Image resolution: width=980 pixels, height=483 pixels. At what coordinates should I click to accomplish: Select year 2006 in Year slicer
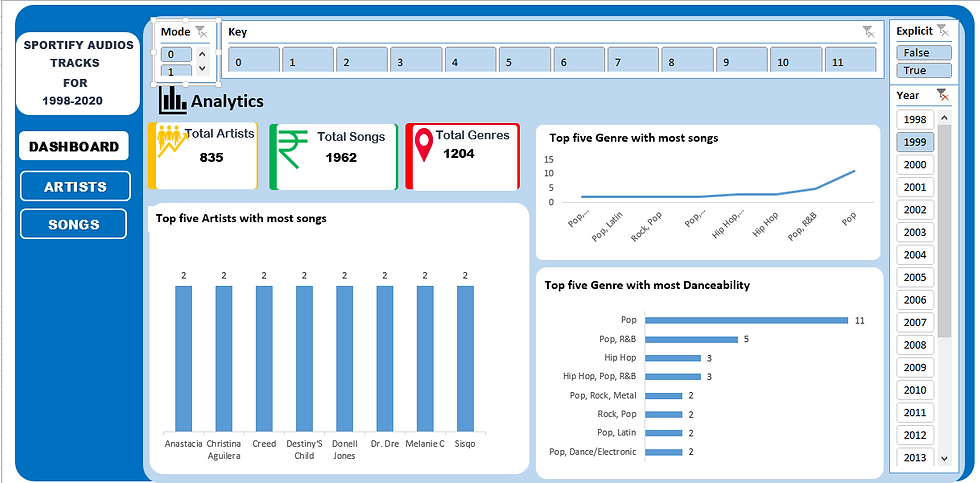click(x=915, y=300)
